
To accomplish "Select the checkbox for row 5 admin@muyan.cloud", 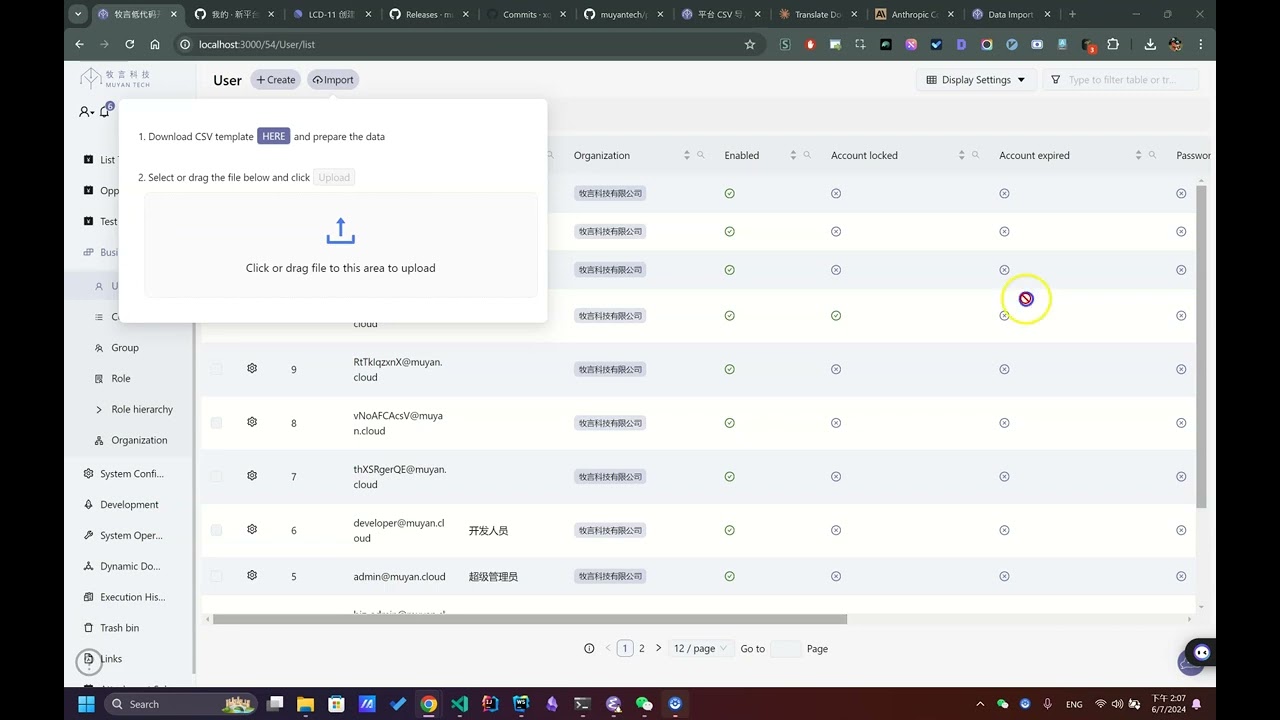I will [216, 576].
